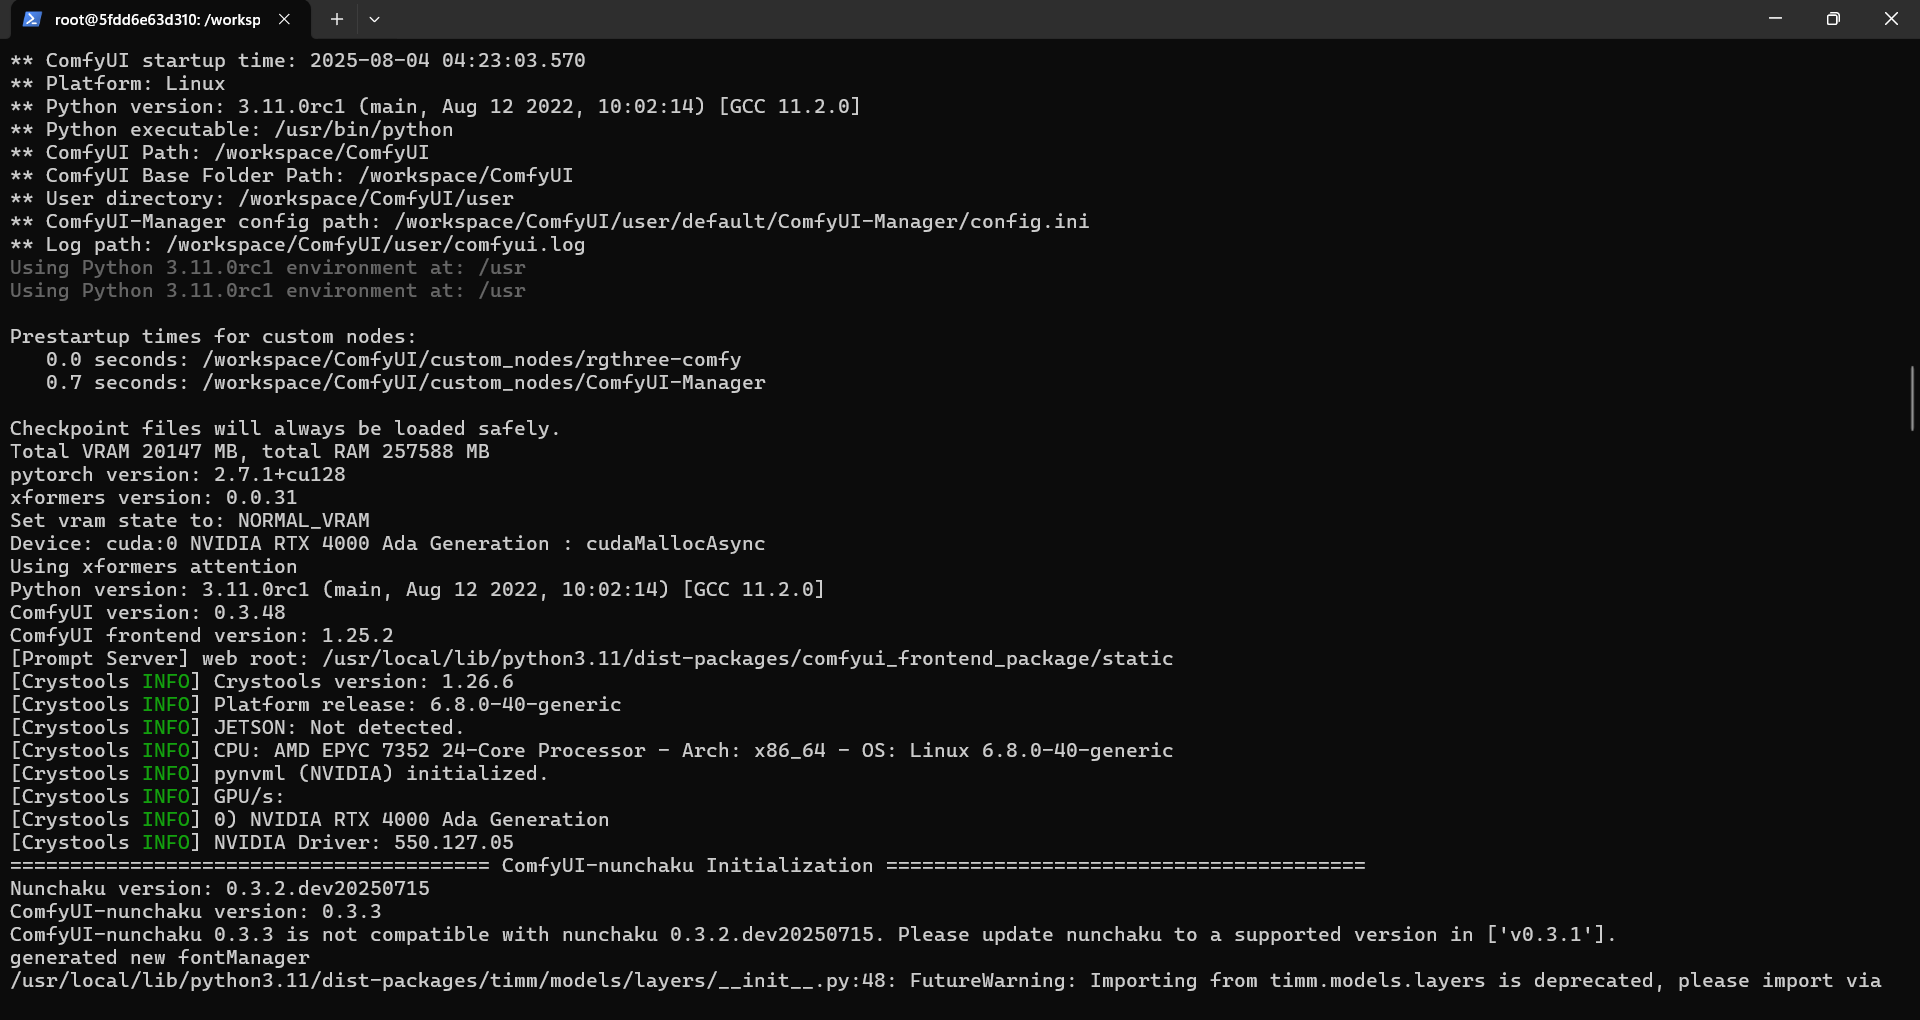
Task: Click the Prompt Server web root path
Action: coord(747,658)
